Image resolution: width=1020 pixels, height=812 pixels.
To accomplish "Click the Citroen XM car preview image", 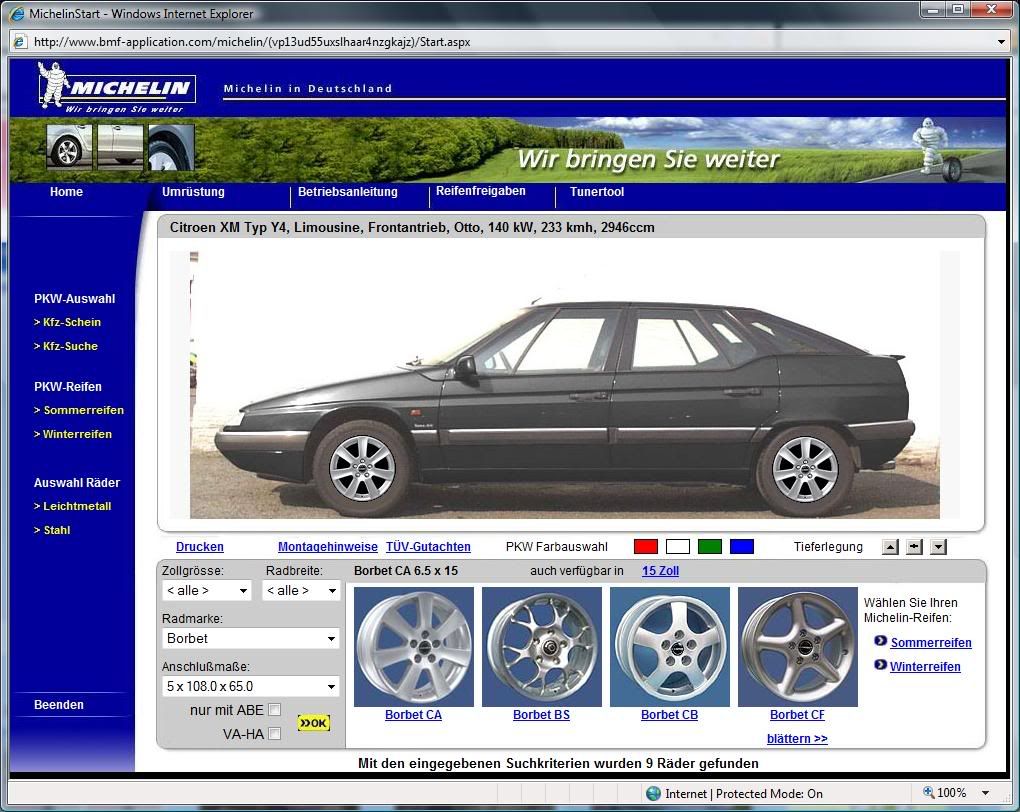I will 565,385.
